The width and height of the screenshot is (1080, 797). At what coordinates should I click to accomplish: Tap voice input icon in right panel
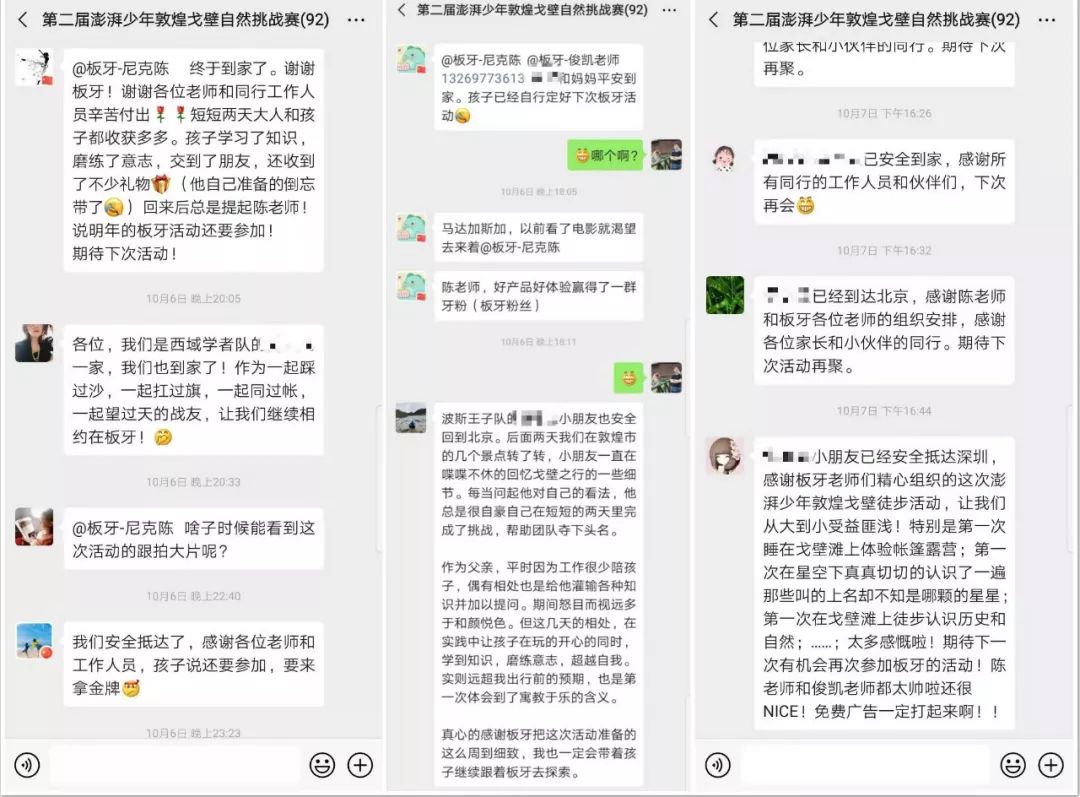pyautogui.click(x=718, y=765)
